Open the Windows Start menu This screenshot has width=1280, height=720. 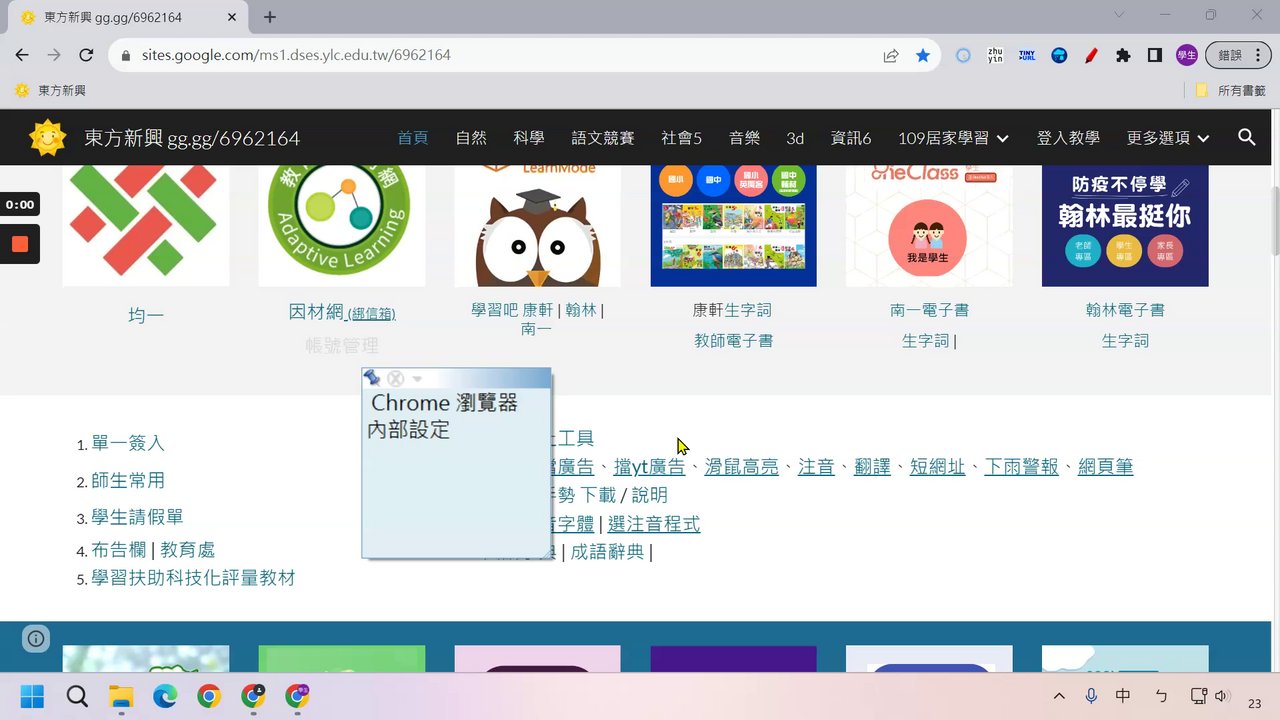[32, 697]
